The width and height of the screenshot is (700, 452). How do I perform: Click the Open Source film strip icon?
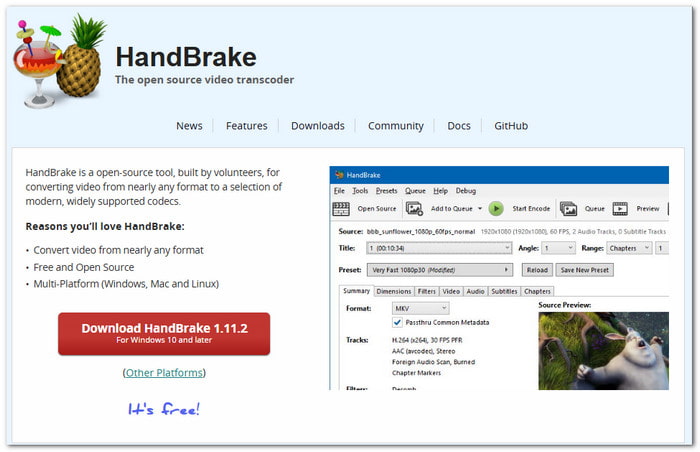(x=341, y=209)
